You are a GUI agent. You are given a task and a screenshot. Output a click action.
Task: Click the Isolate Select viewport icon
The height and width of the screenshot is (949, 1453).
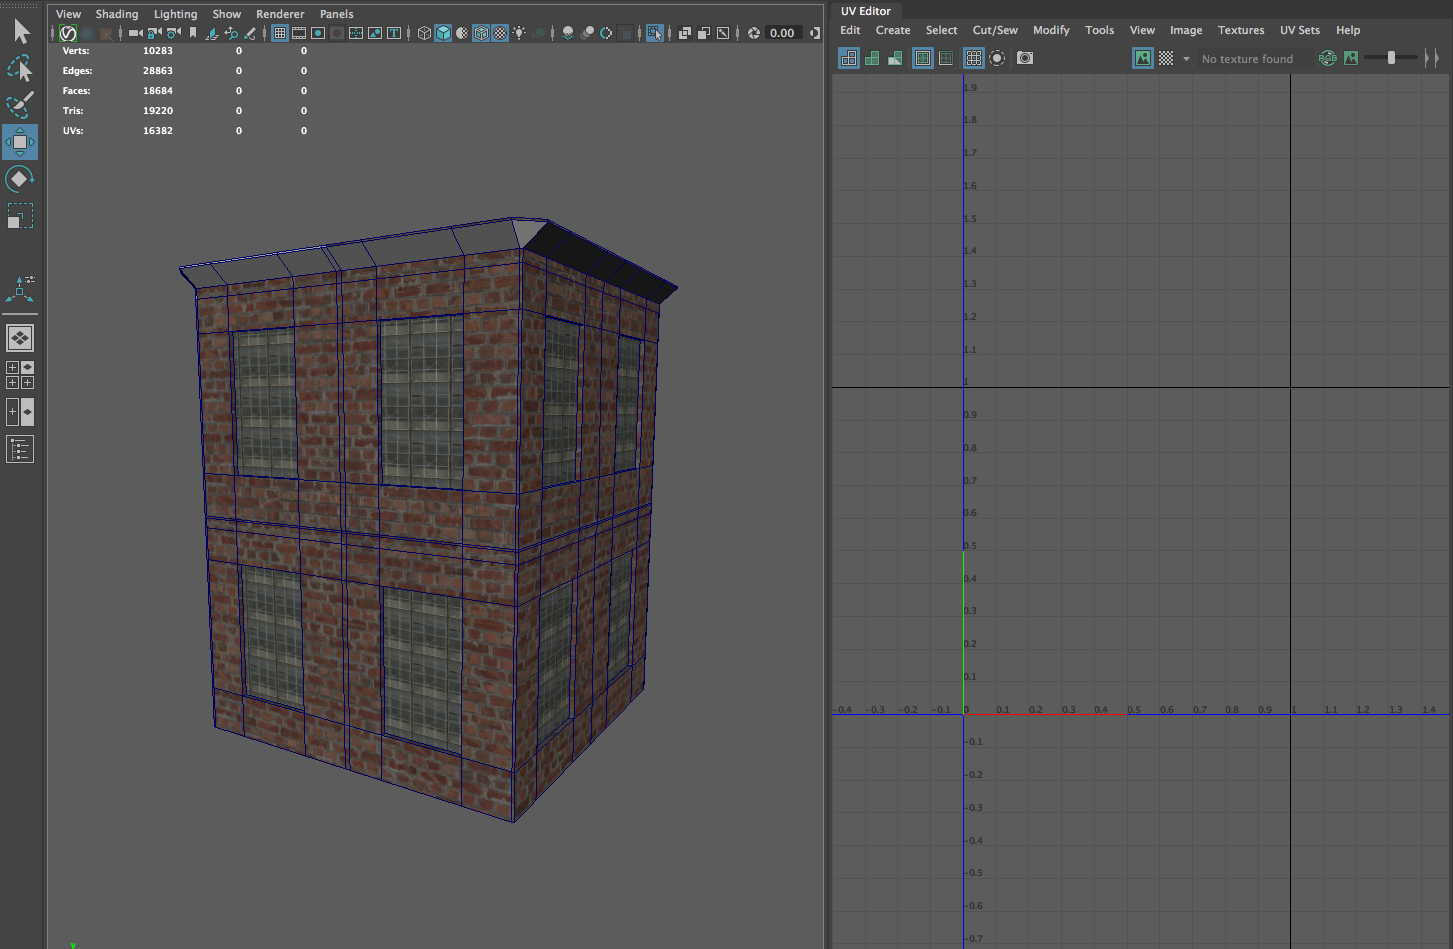click(x=654, y=33)
